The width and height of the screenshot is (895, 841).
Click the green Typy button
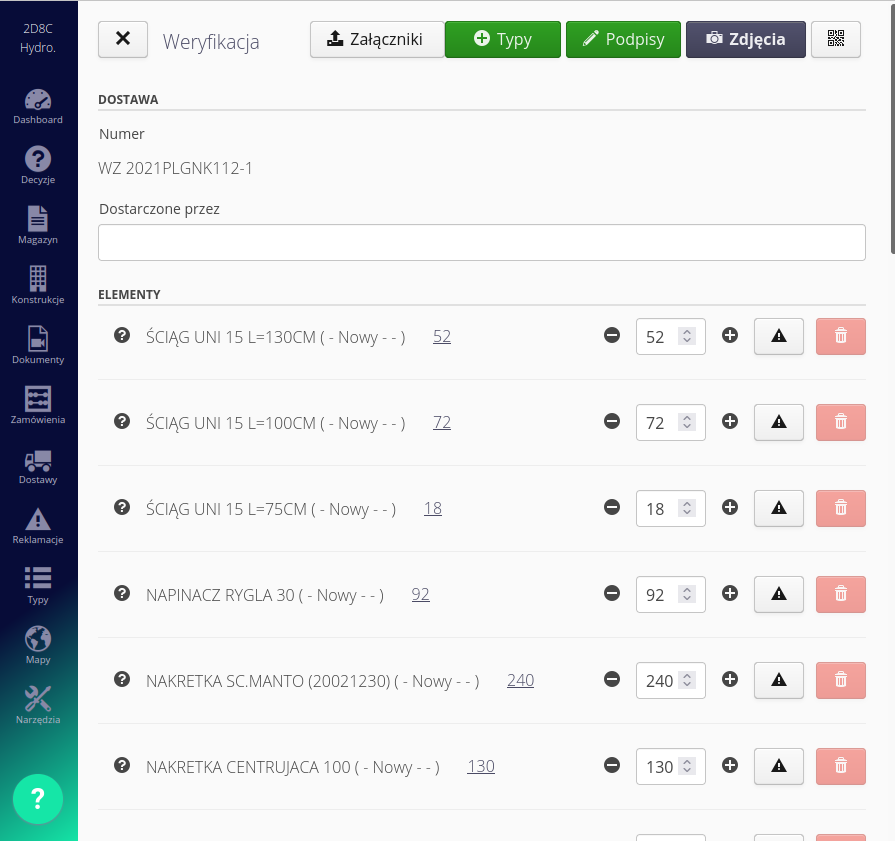[502, 39]
